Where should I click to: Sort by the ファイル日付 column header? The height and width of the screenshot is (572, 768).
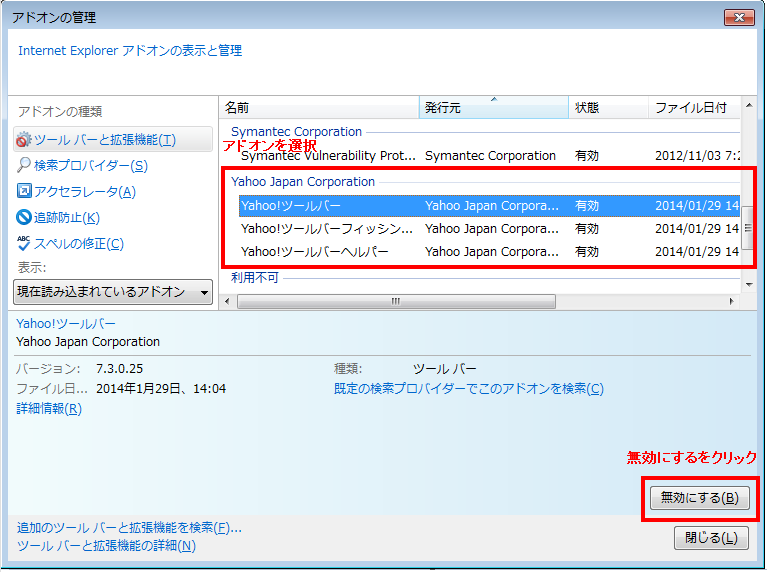pyautogui.click(x=694, y=107)
